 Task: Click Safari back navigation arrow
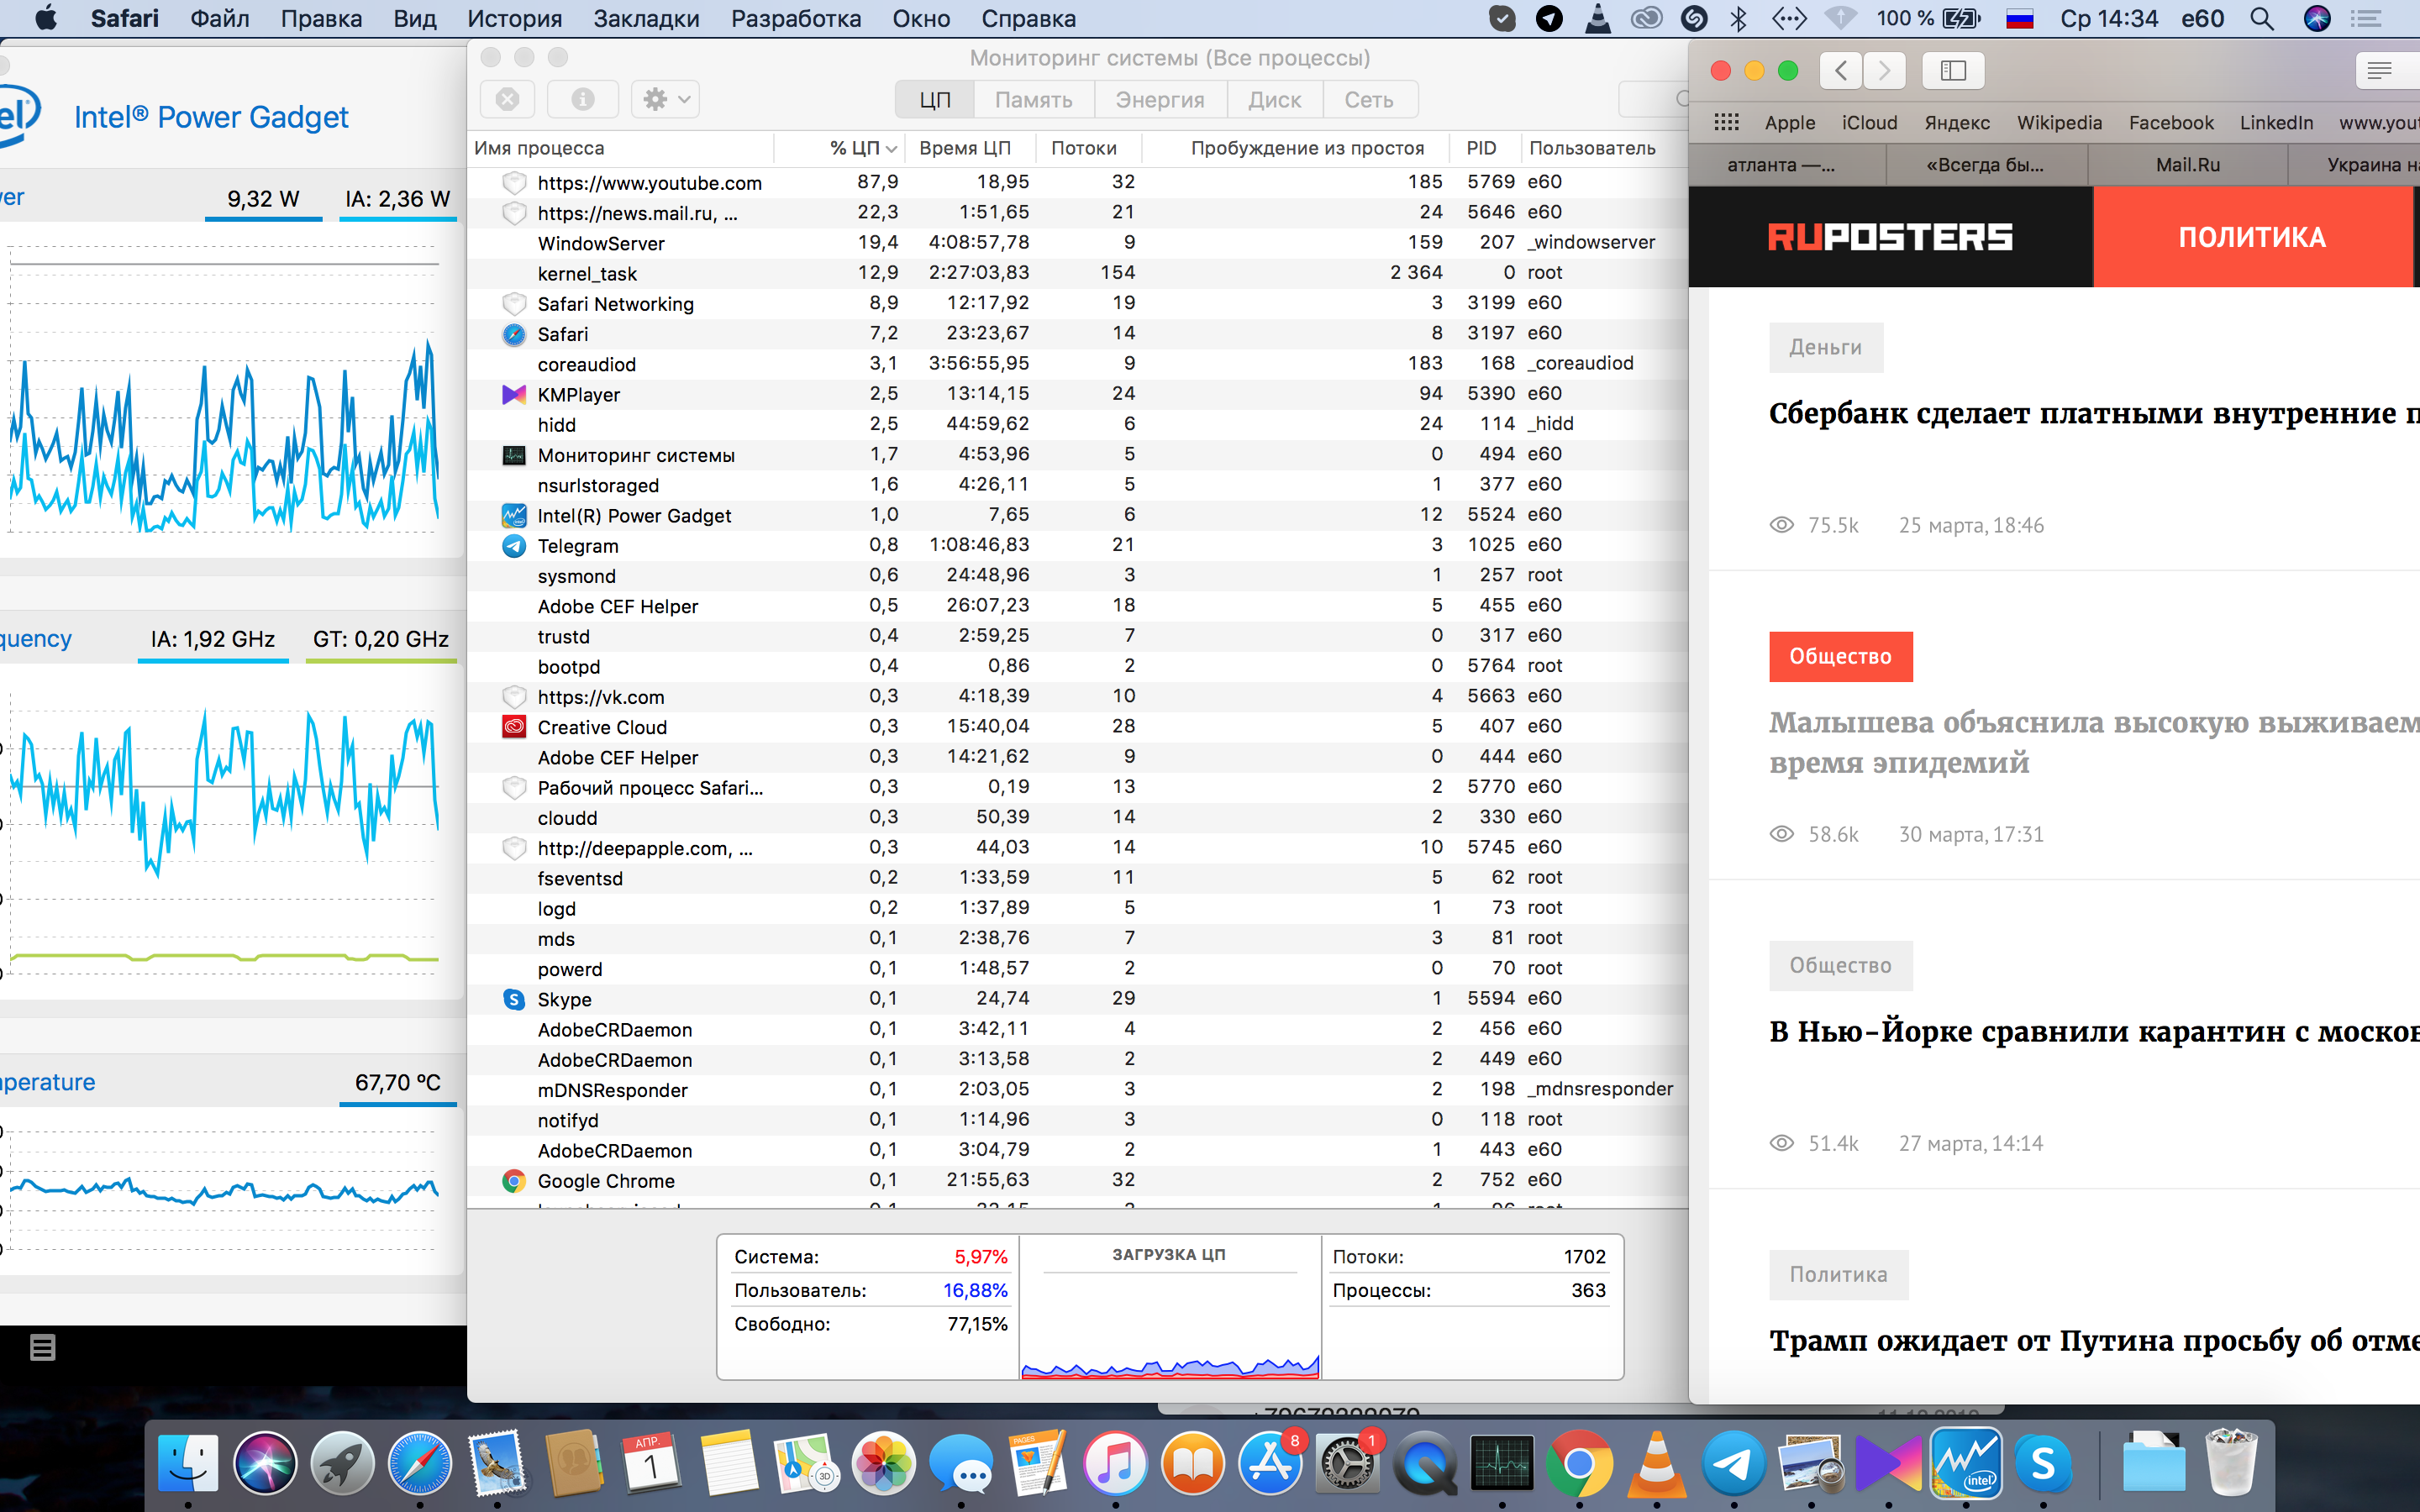coord(1841,70)
